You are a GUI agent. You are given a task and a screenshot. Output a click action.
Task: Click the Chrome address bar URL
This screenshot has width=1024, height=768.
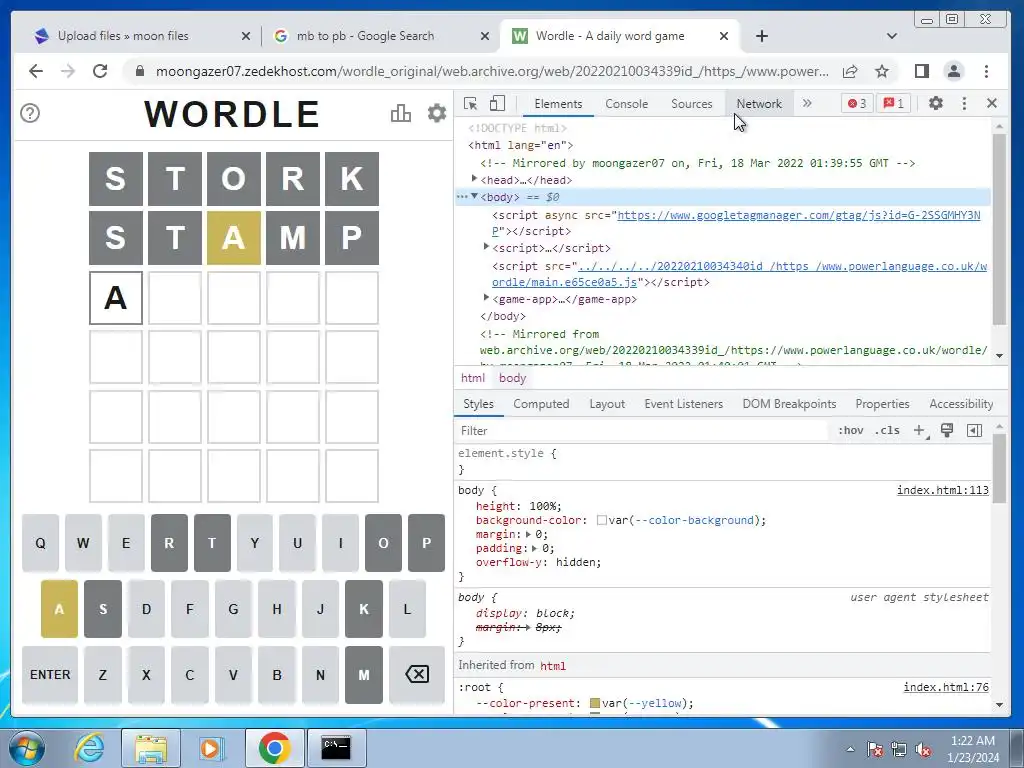492,71
